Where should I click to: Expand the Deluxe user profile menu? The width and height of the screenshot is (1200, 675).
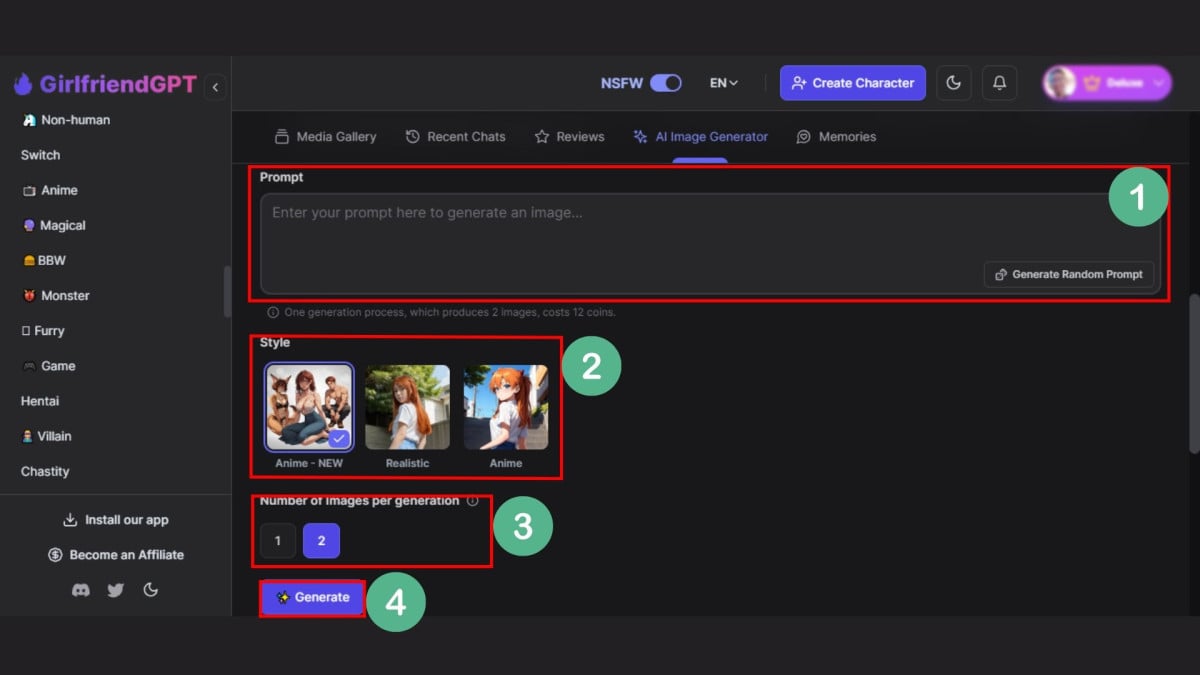(x=1107, y=83)
